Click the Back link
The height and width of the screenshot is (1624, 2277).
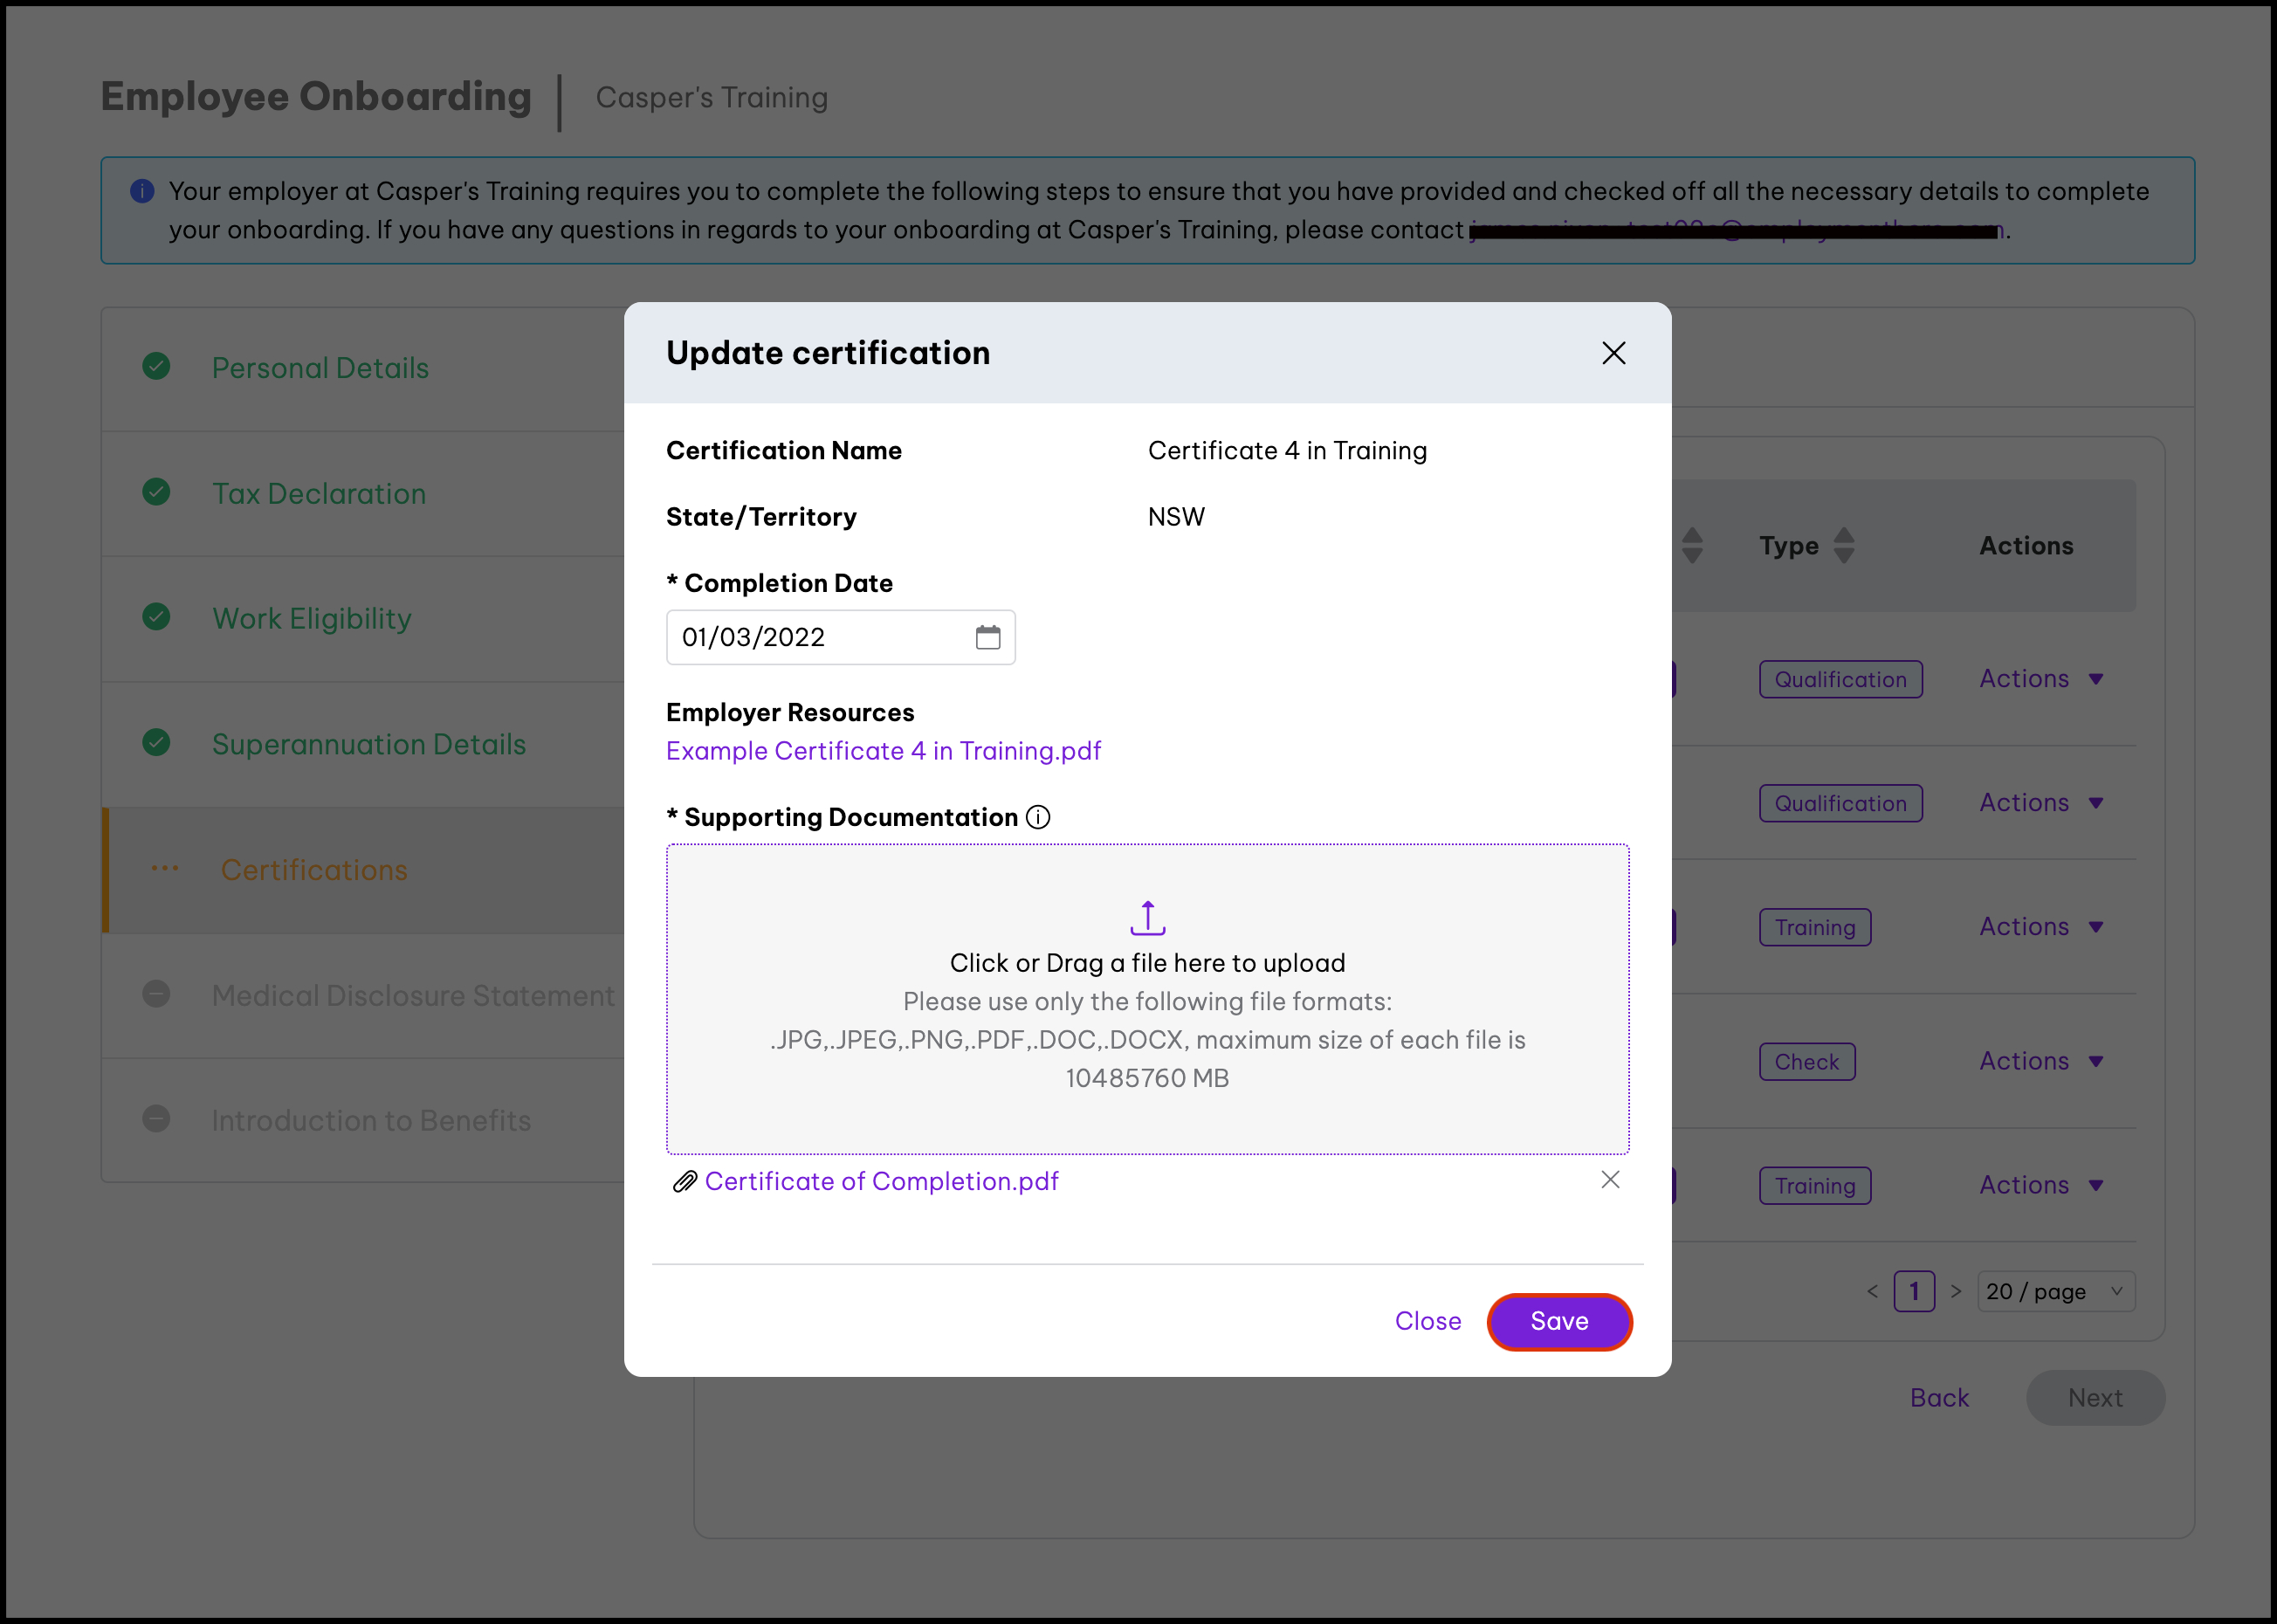pos(1939,1398)
